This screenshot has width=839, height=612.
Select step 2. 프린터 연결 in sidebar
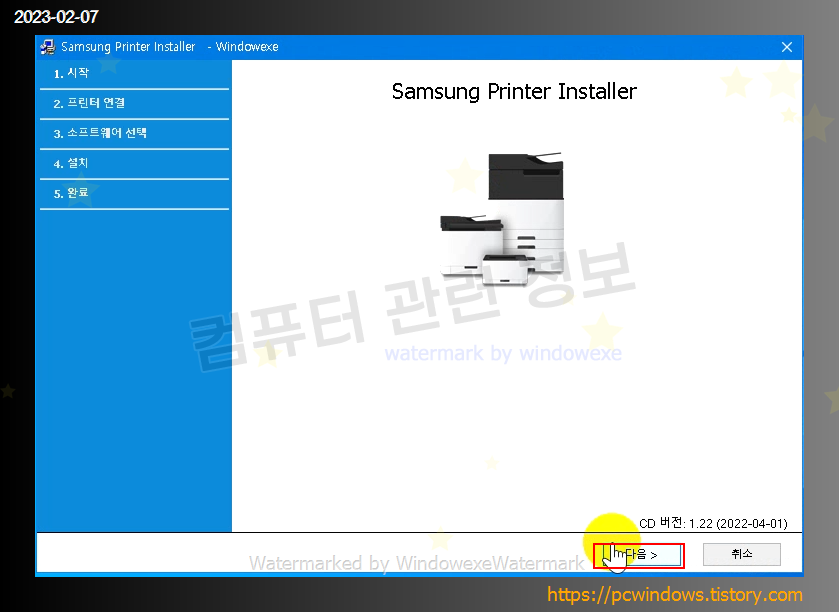[x=134, y=104]
